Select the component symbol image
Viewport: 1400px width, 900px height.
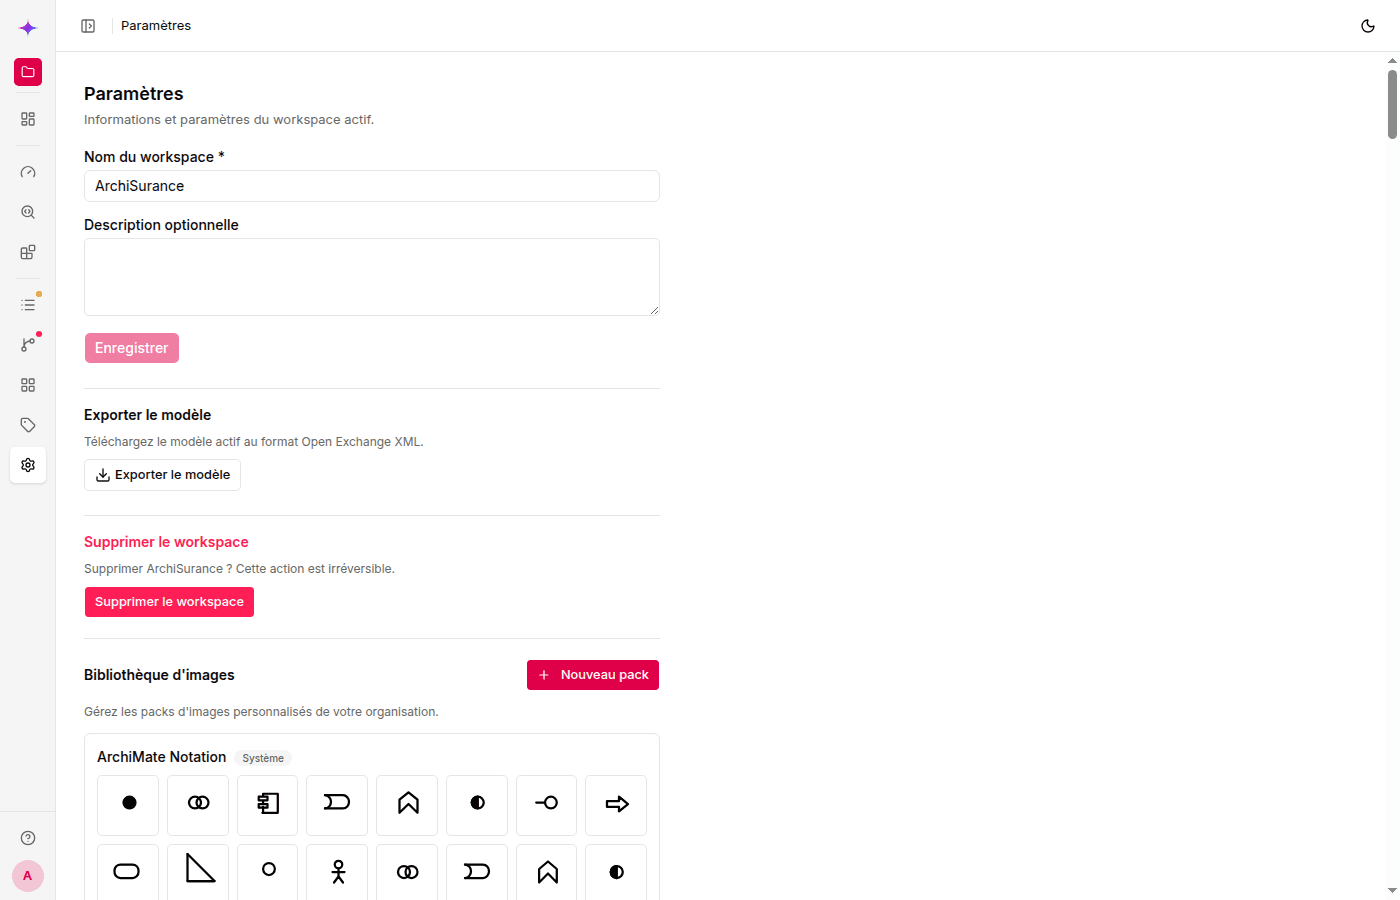(x=268, y=805)
